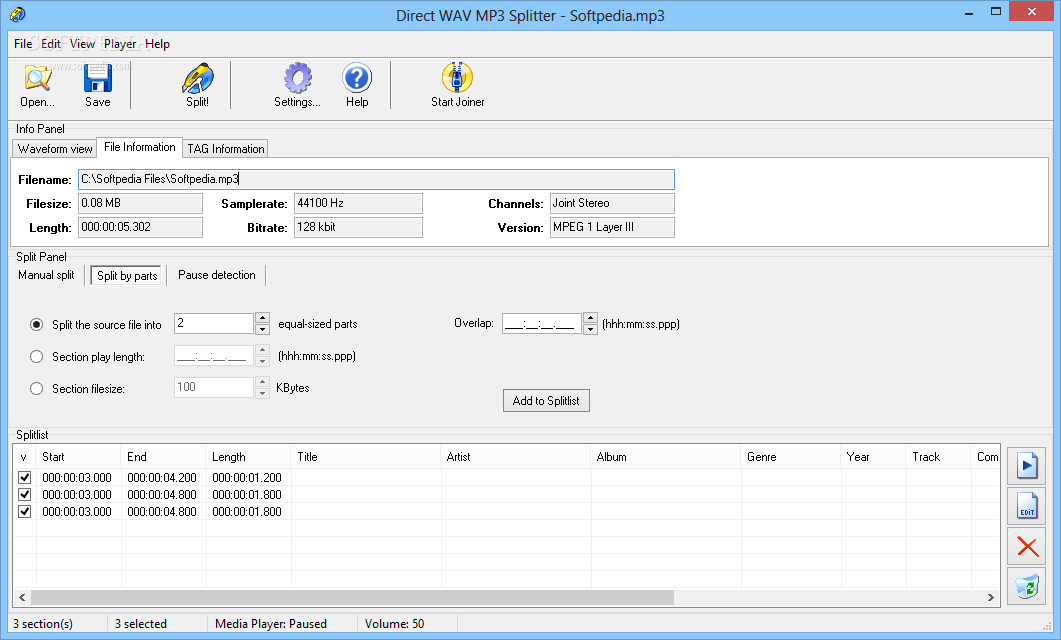Open the View menu
Viewport: 1061px width, 640px height.
(82, 44)
